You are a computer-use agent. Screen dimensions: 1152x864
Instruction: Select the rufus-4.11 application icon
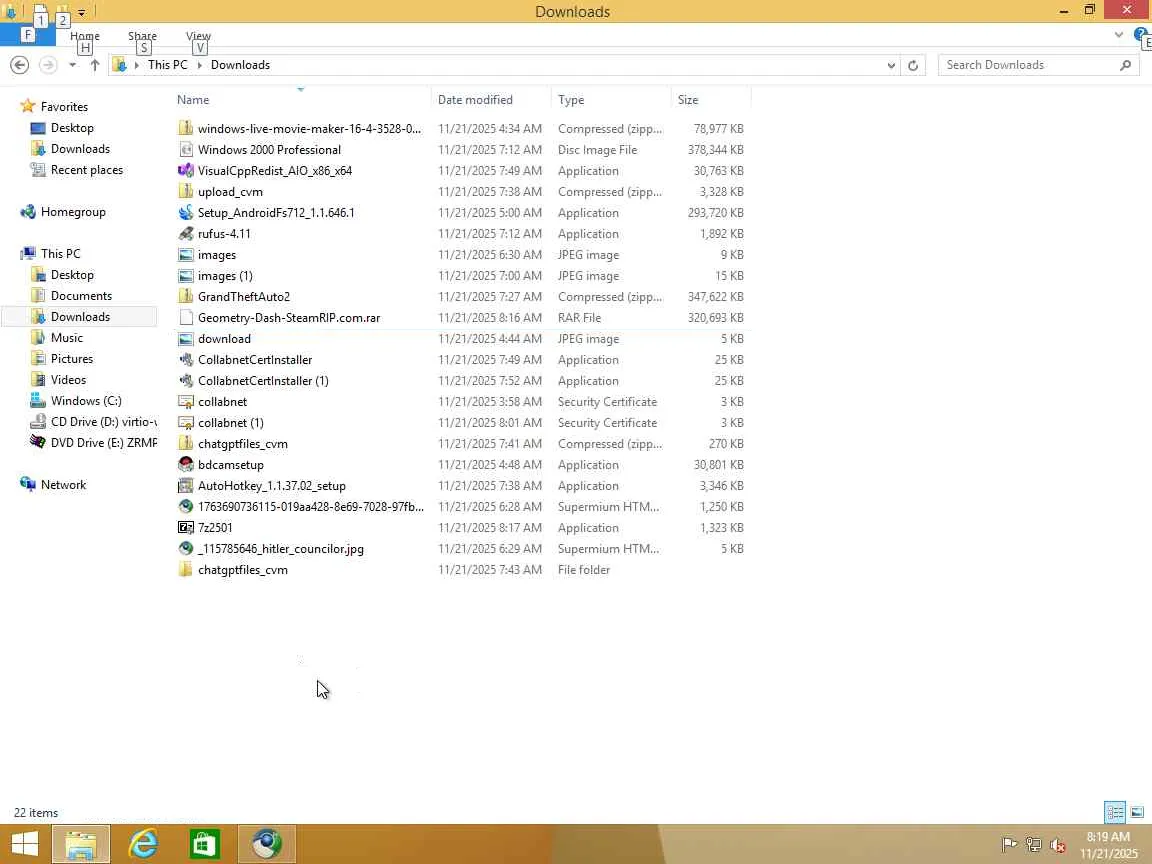click(x=186, y=234)
